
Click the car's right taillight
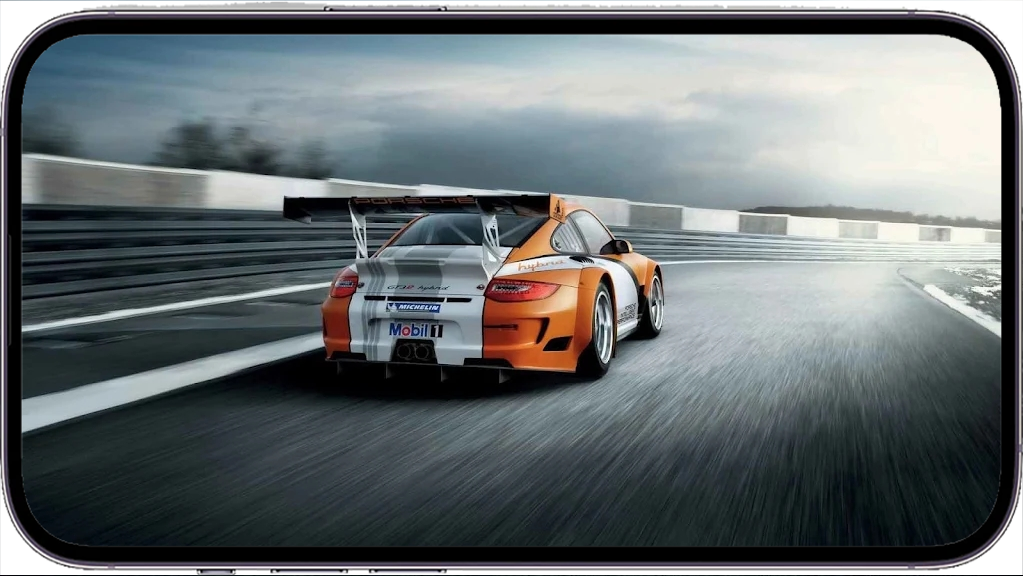pos(521,290)
